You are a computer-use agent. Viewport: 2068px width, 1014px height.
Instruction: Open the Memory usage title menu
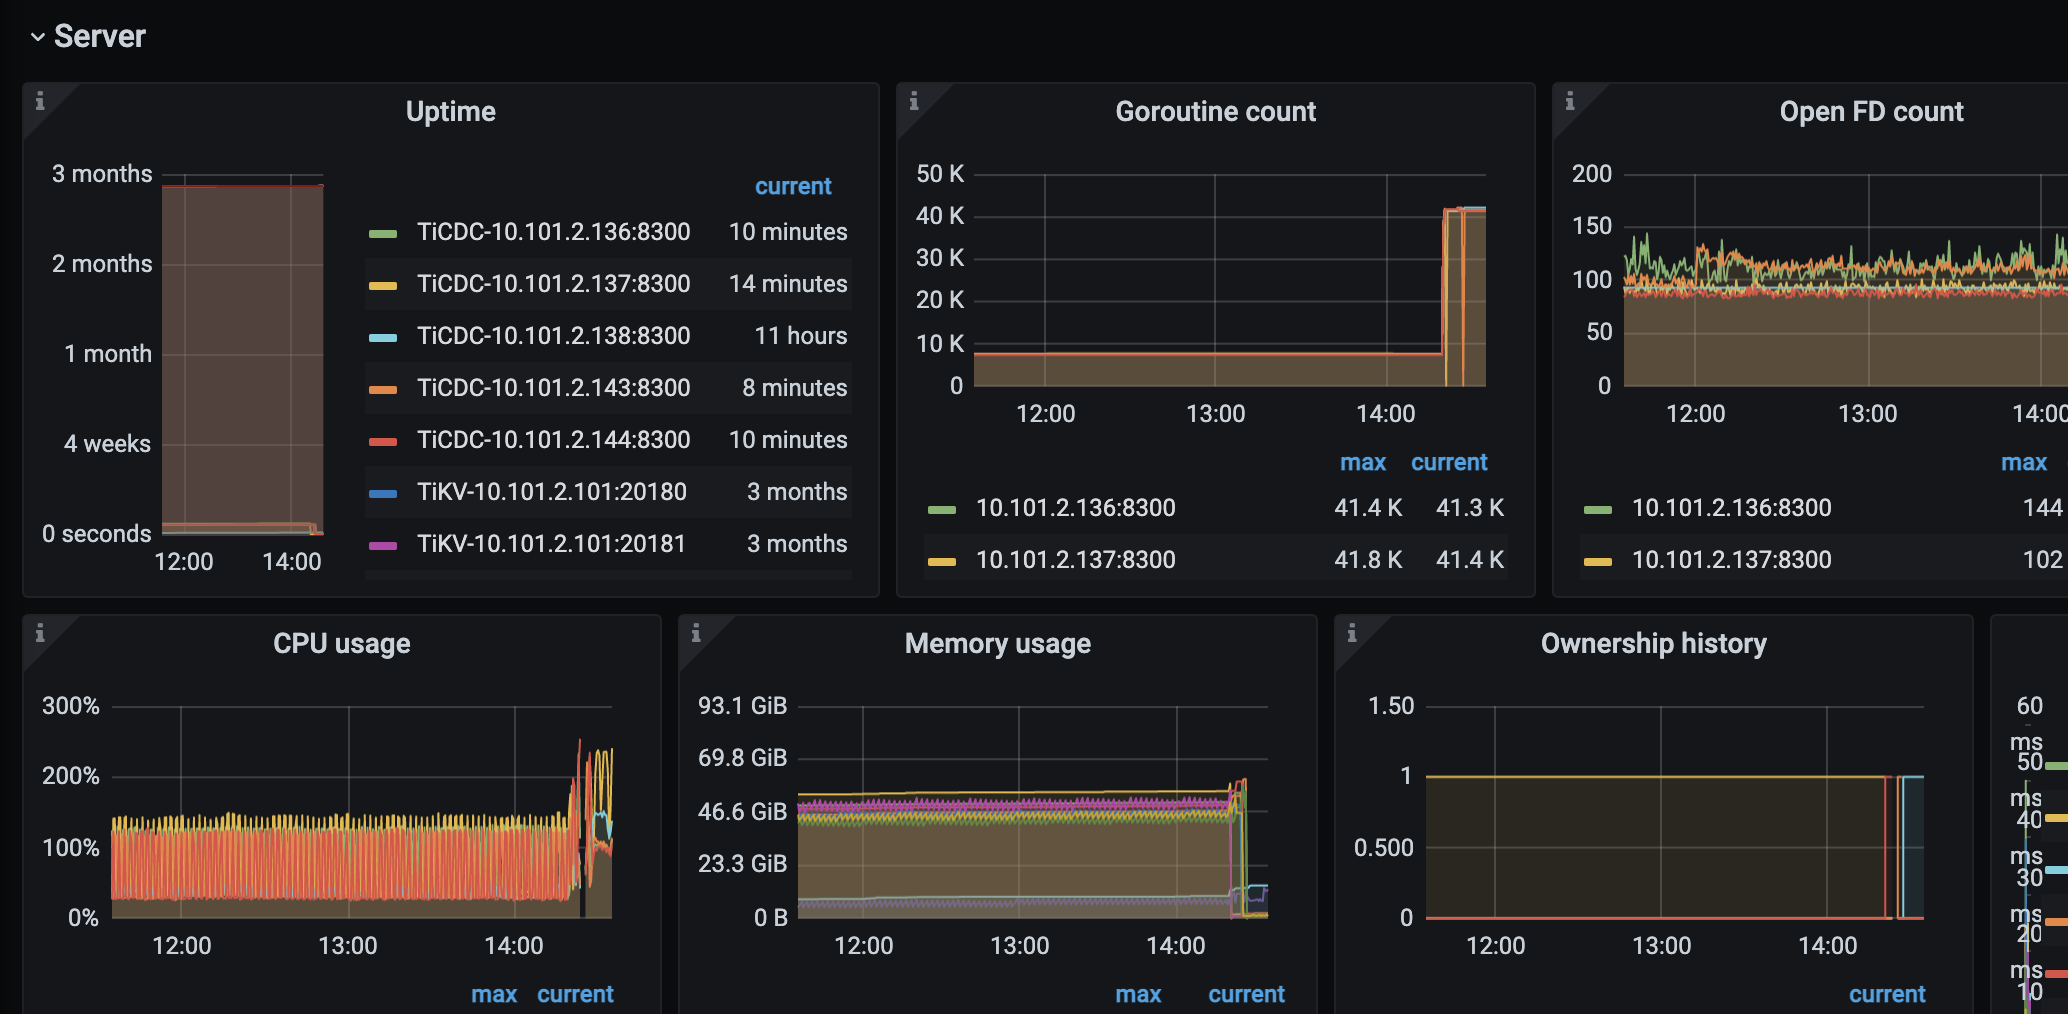pyautogui.click(x=997, y=643)
